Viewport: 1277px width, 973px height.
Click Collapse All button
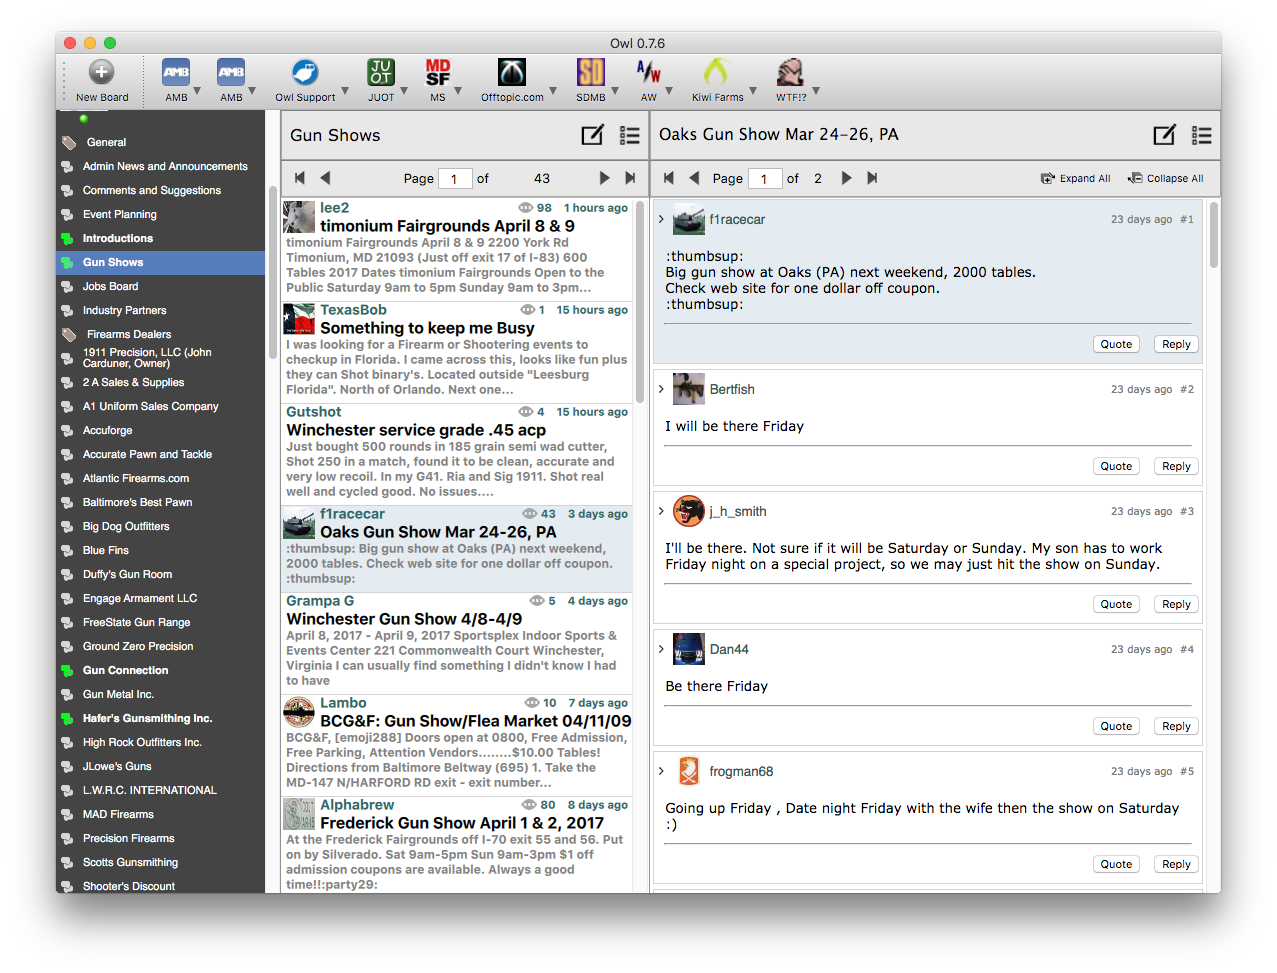(x=1166, y=178)
